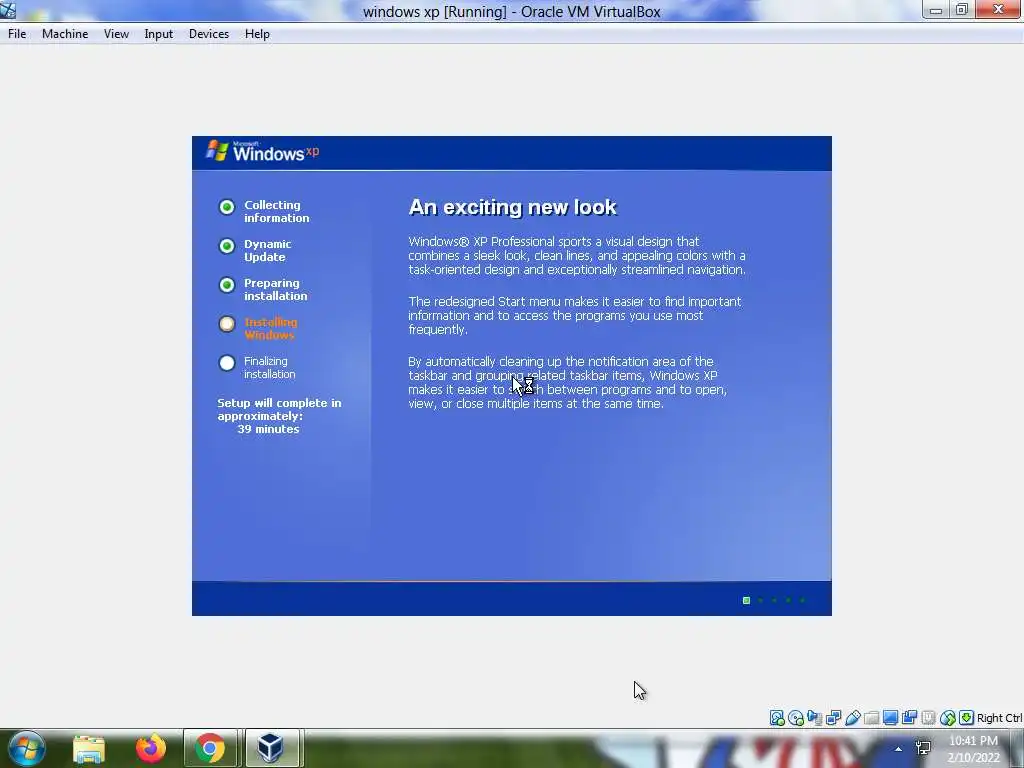Click the mouse integration indicator icon

(x=948, y=718)
